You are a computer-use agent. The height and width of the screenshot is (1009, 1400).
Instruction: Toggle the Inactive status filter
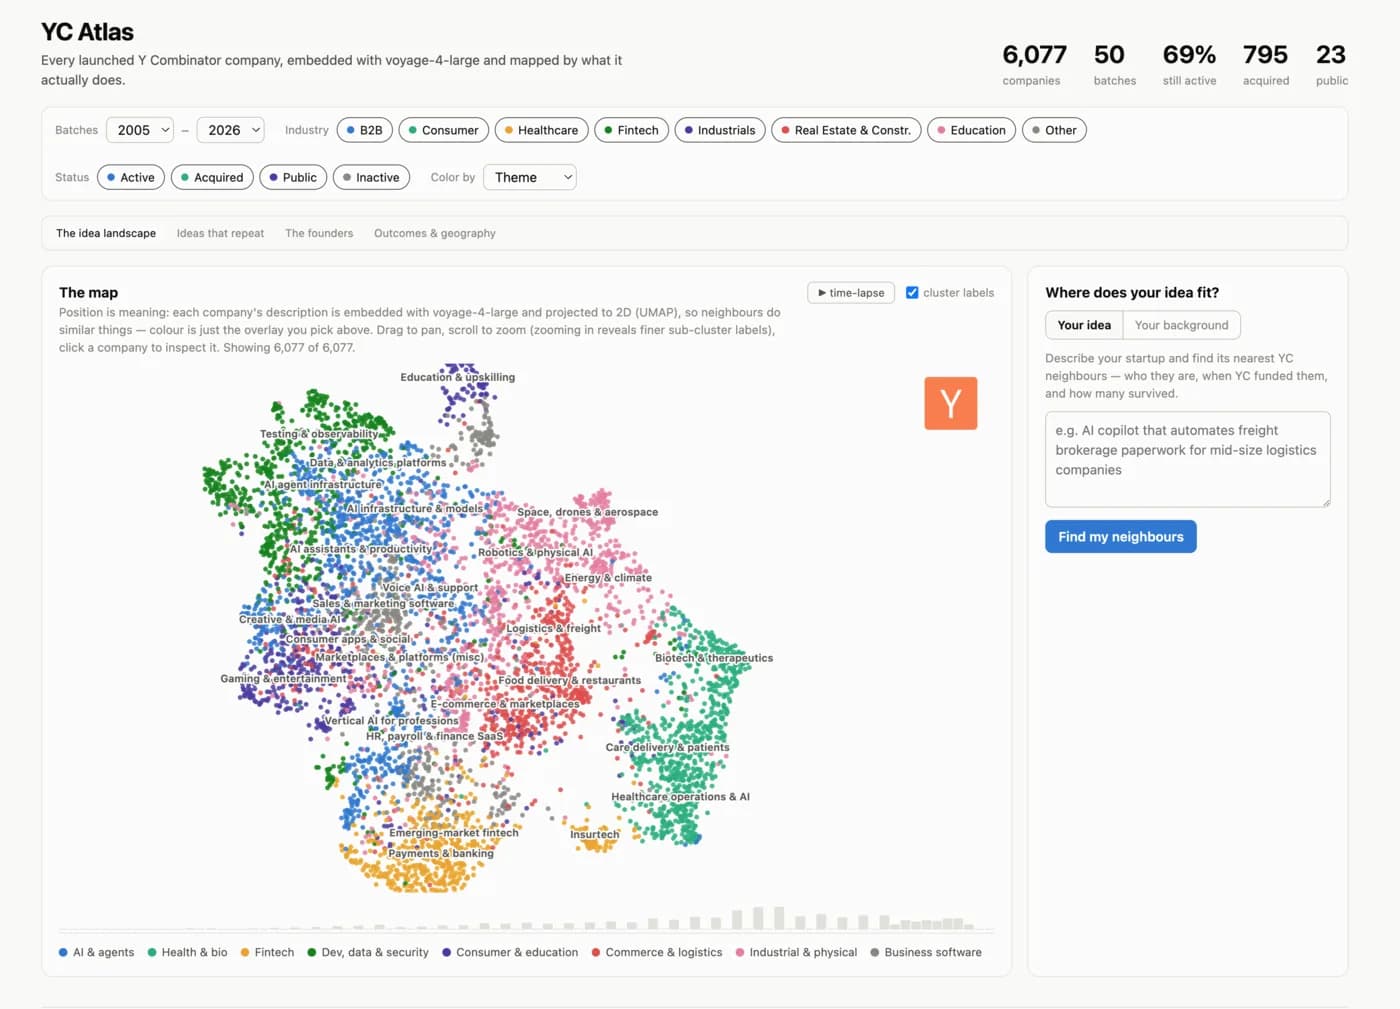[371, 177]
